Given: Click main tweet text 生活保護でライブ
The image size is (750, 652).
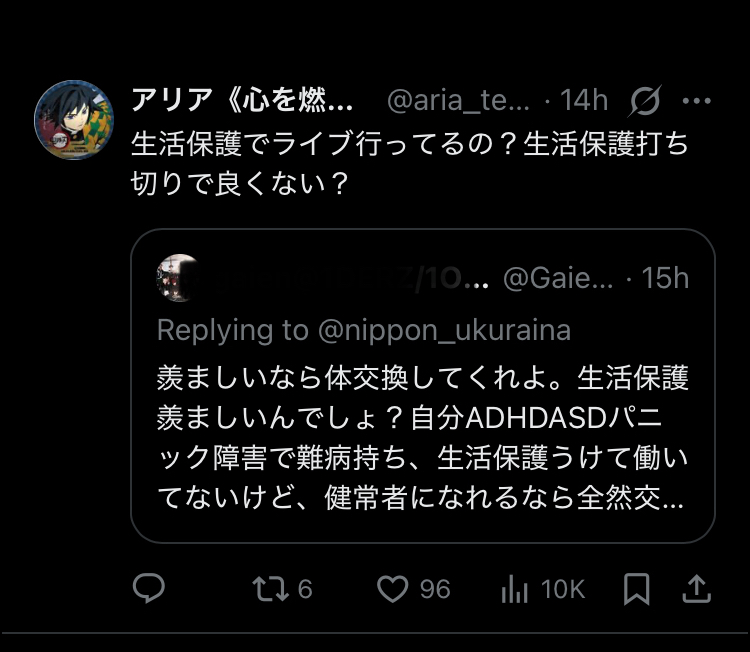Looking at the screenshot, I should pos(410,164).
